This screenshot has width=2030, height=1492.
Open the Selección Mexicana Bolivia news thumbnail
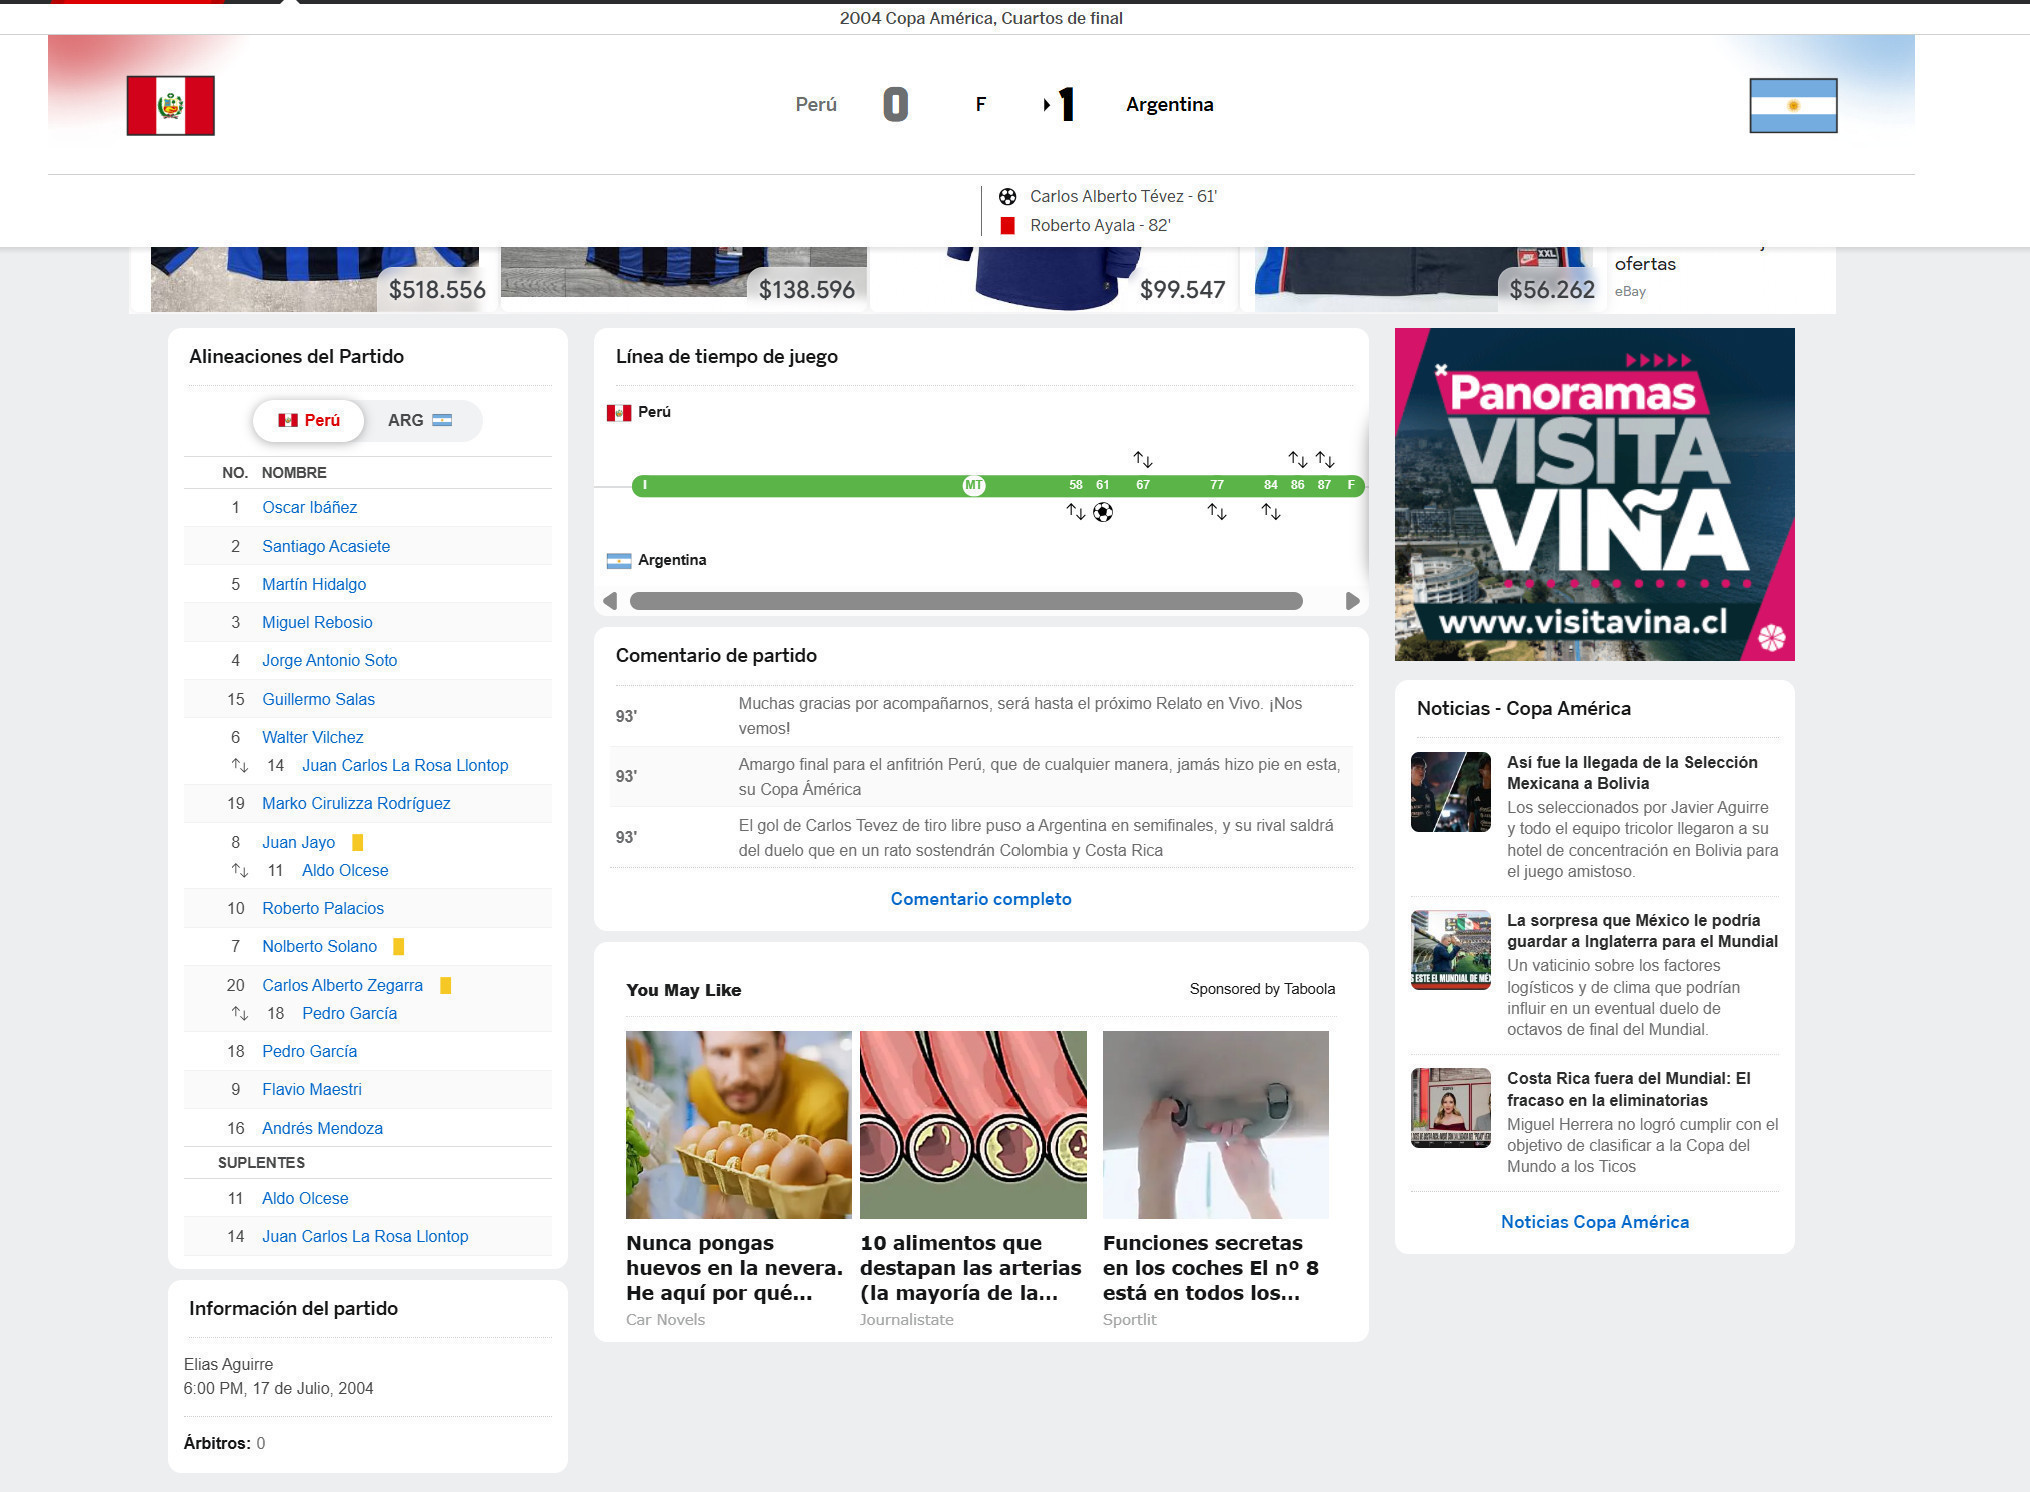click(1450, 792)
